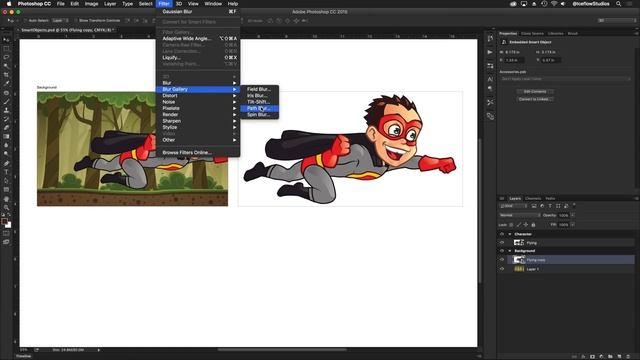Select the Rectangle shape tool
This screenshot has width=640, height=360.
(6, 190)
